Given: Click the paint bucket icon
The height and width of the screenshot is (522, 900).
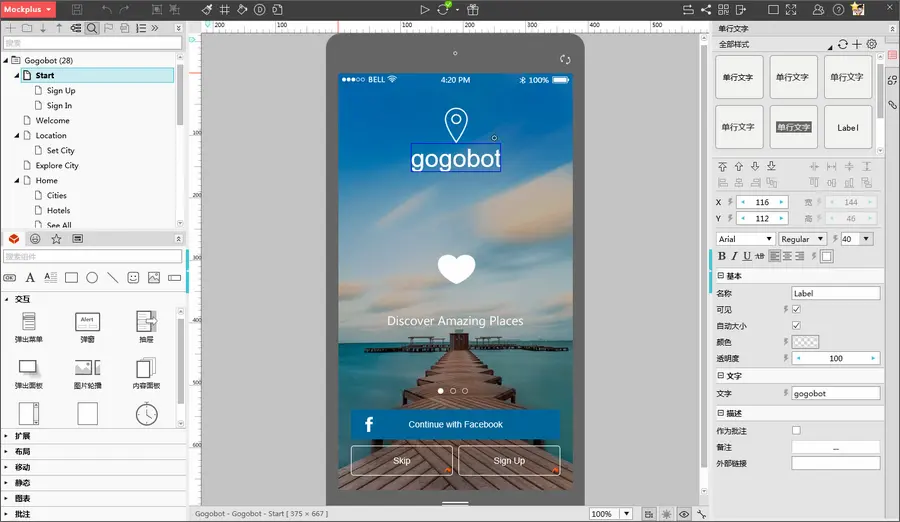Looking at the screenshot, I should point(242,10).
